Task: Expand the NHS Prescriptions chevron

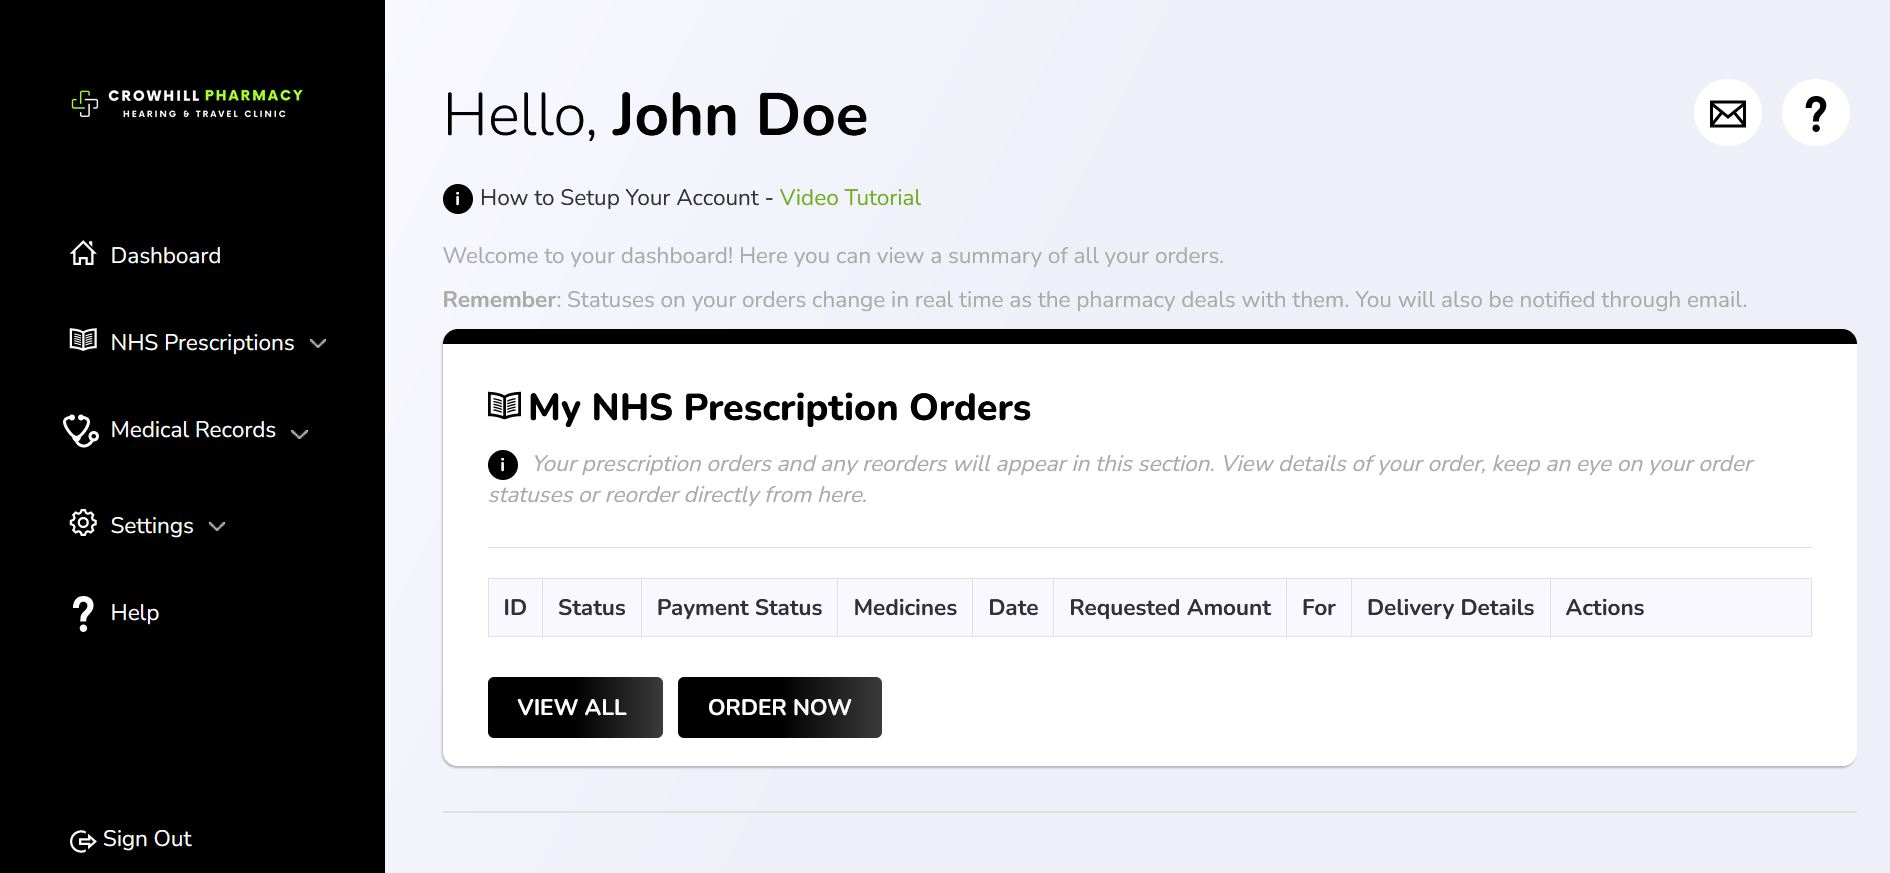Action: point(318,343)
